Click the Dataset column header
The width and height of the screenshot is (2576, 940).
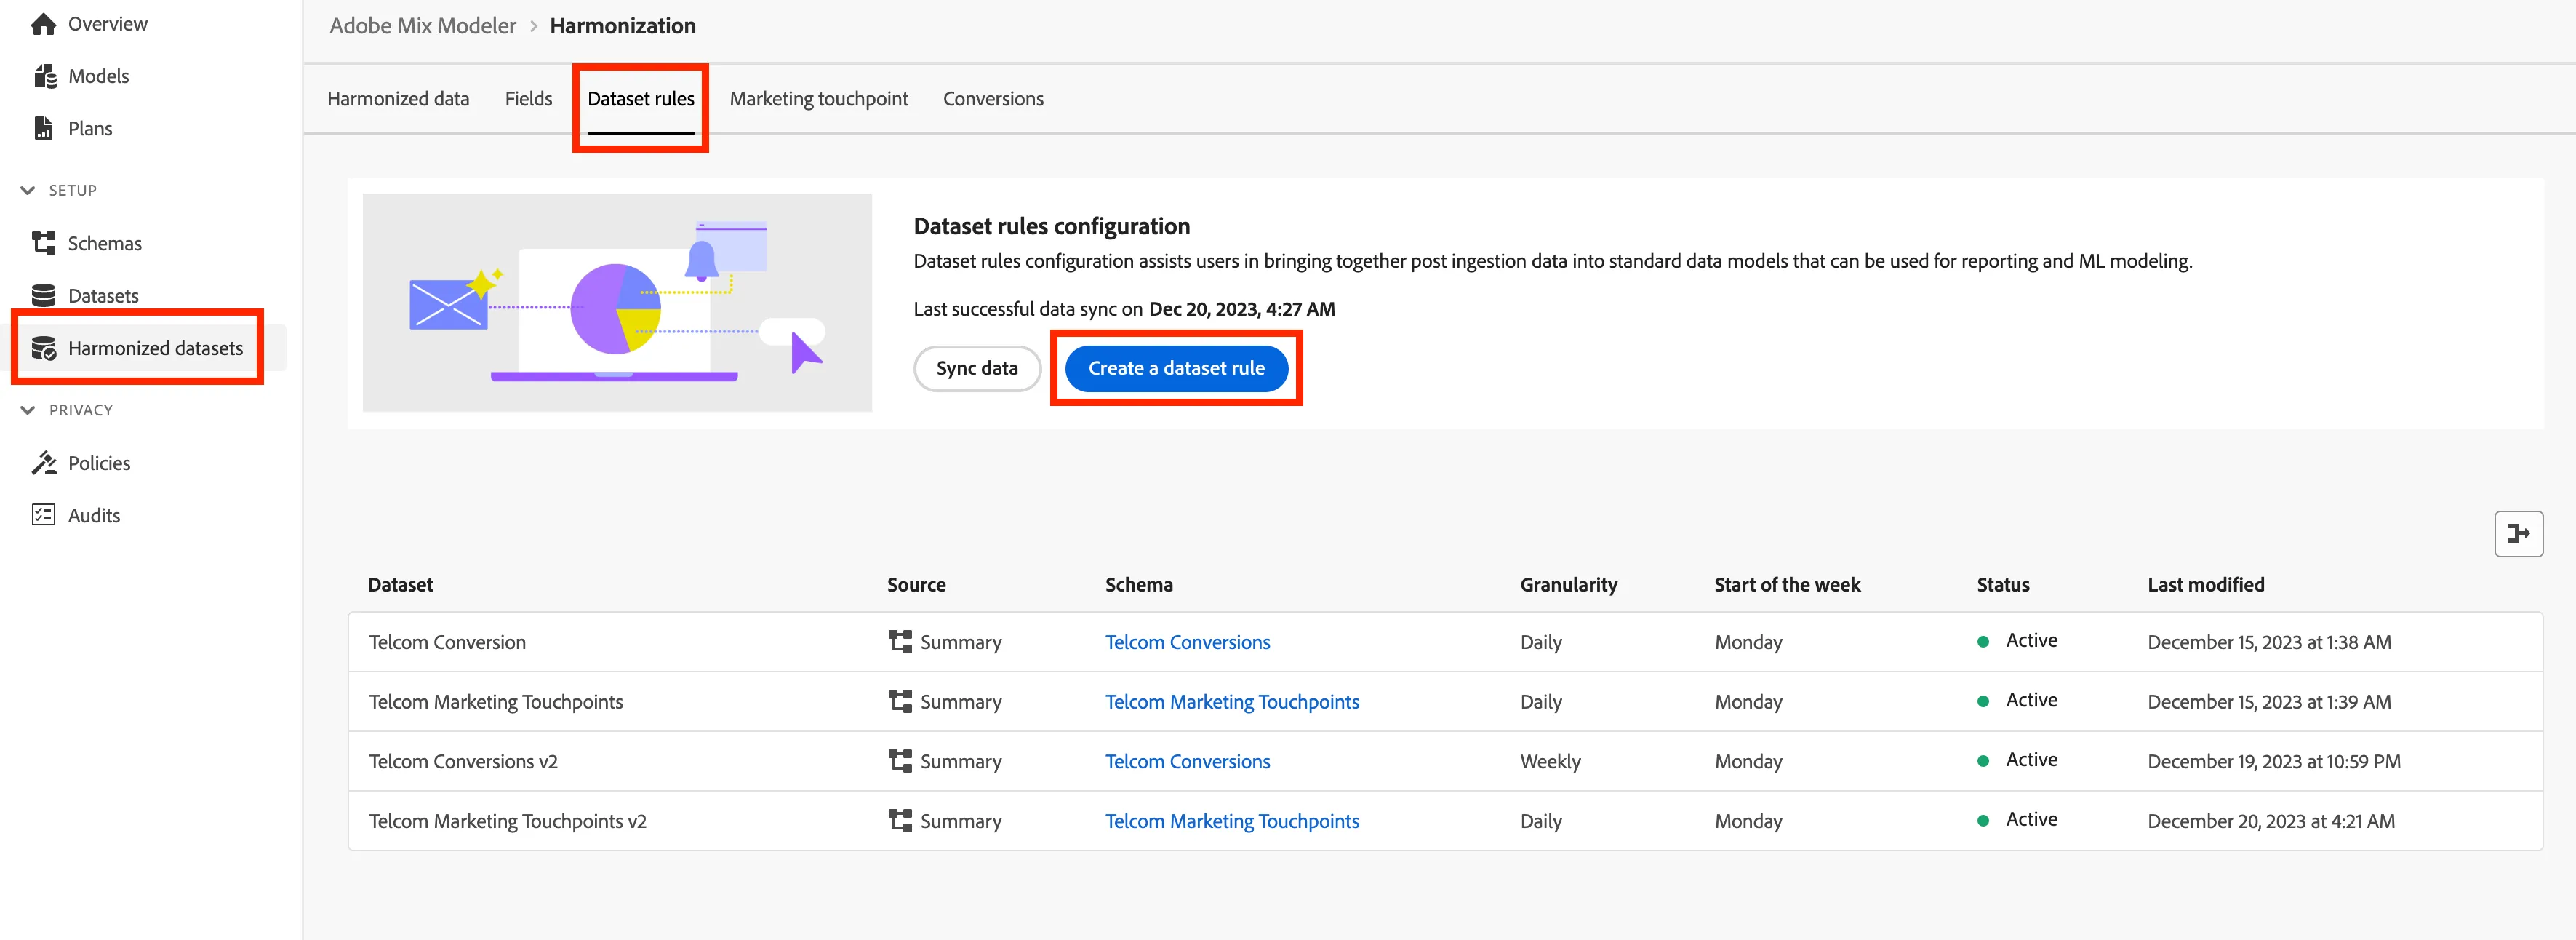coord(400,585)
